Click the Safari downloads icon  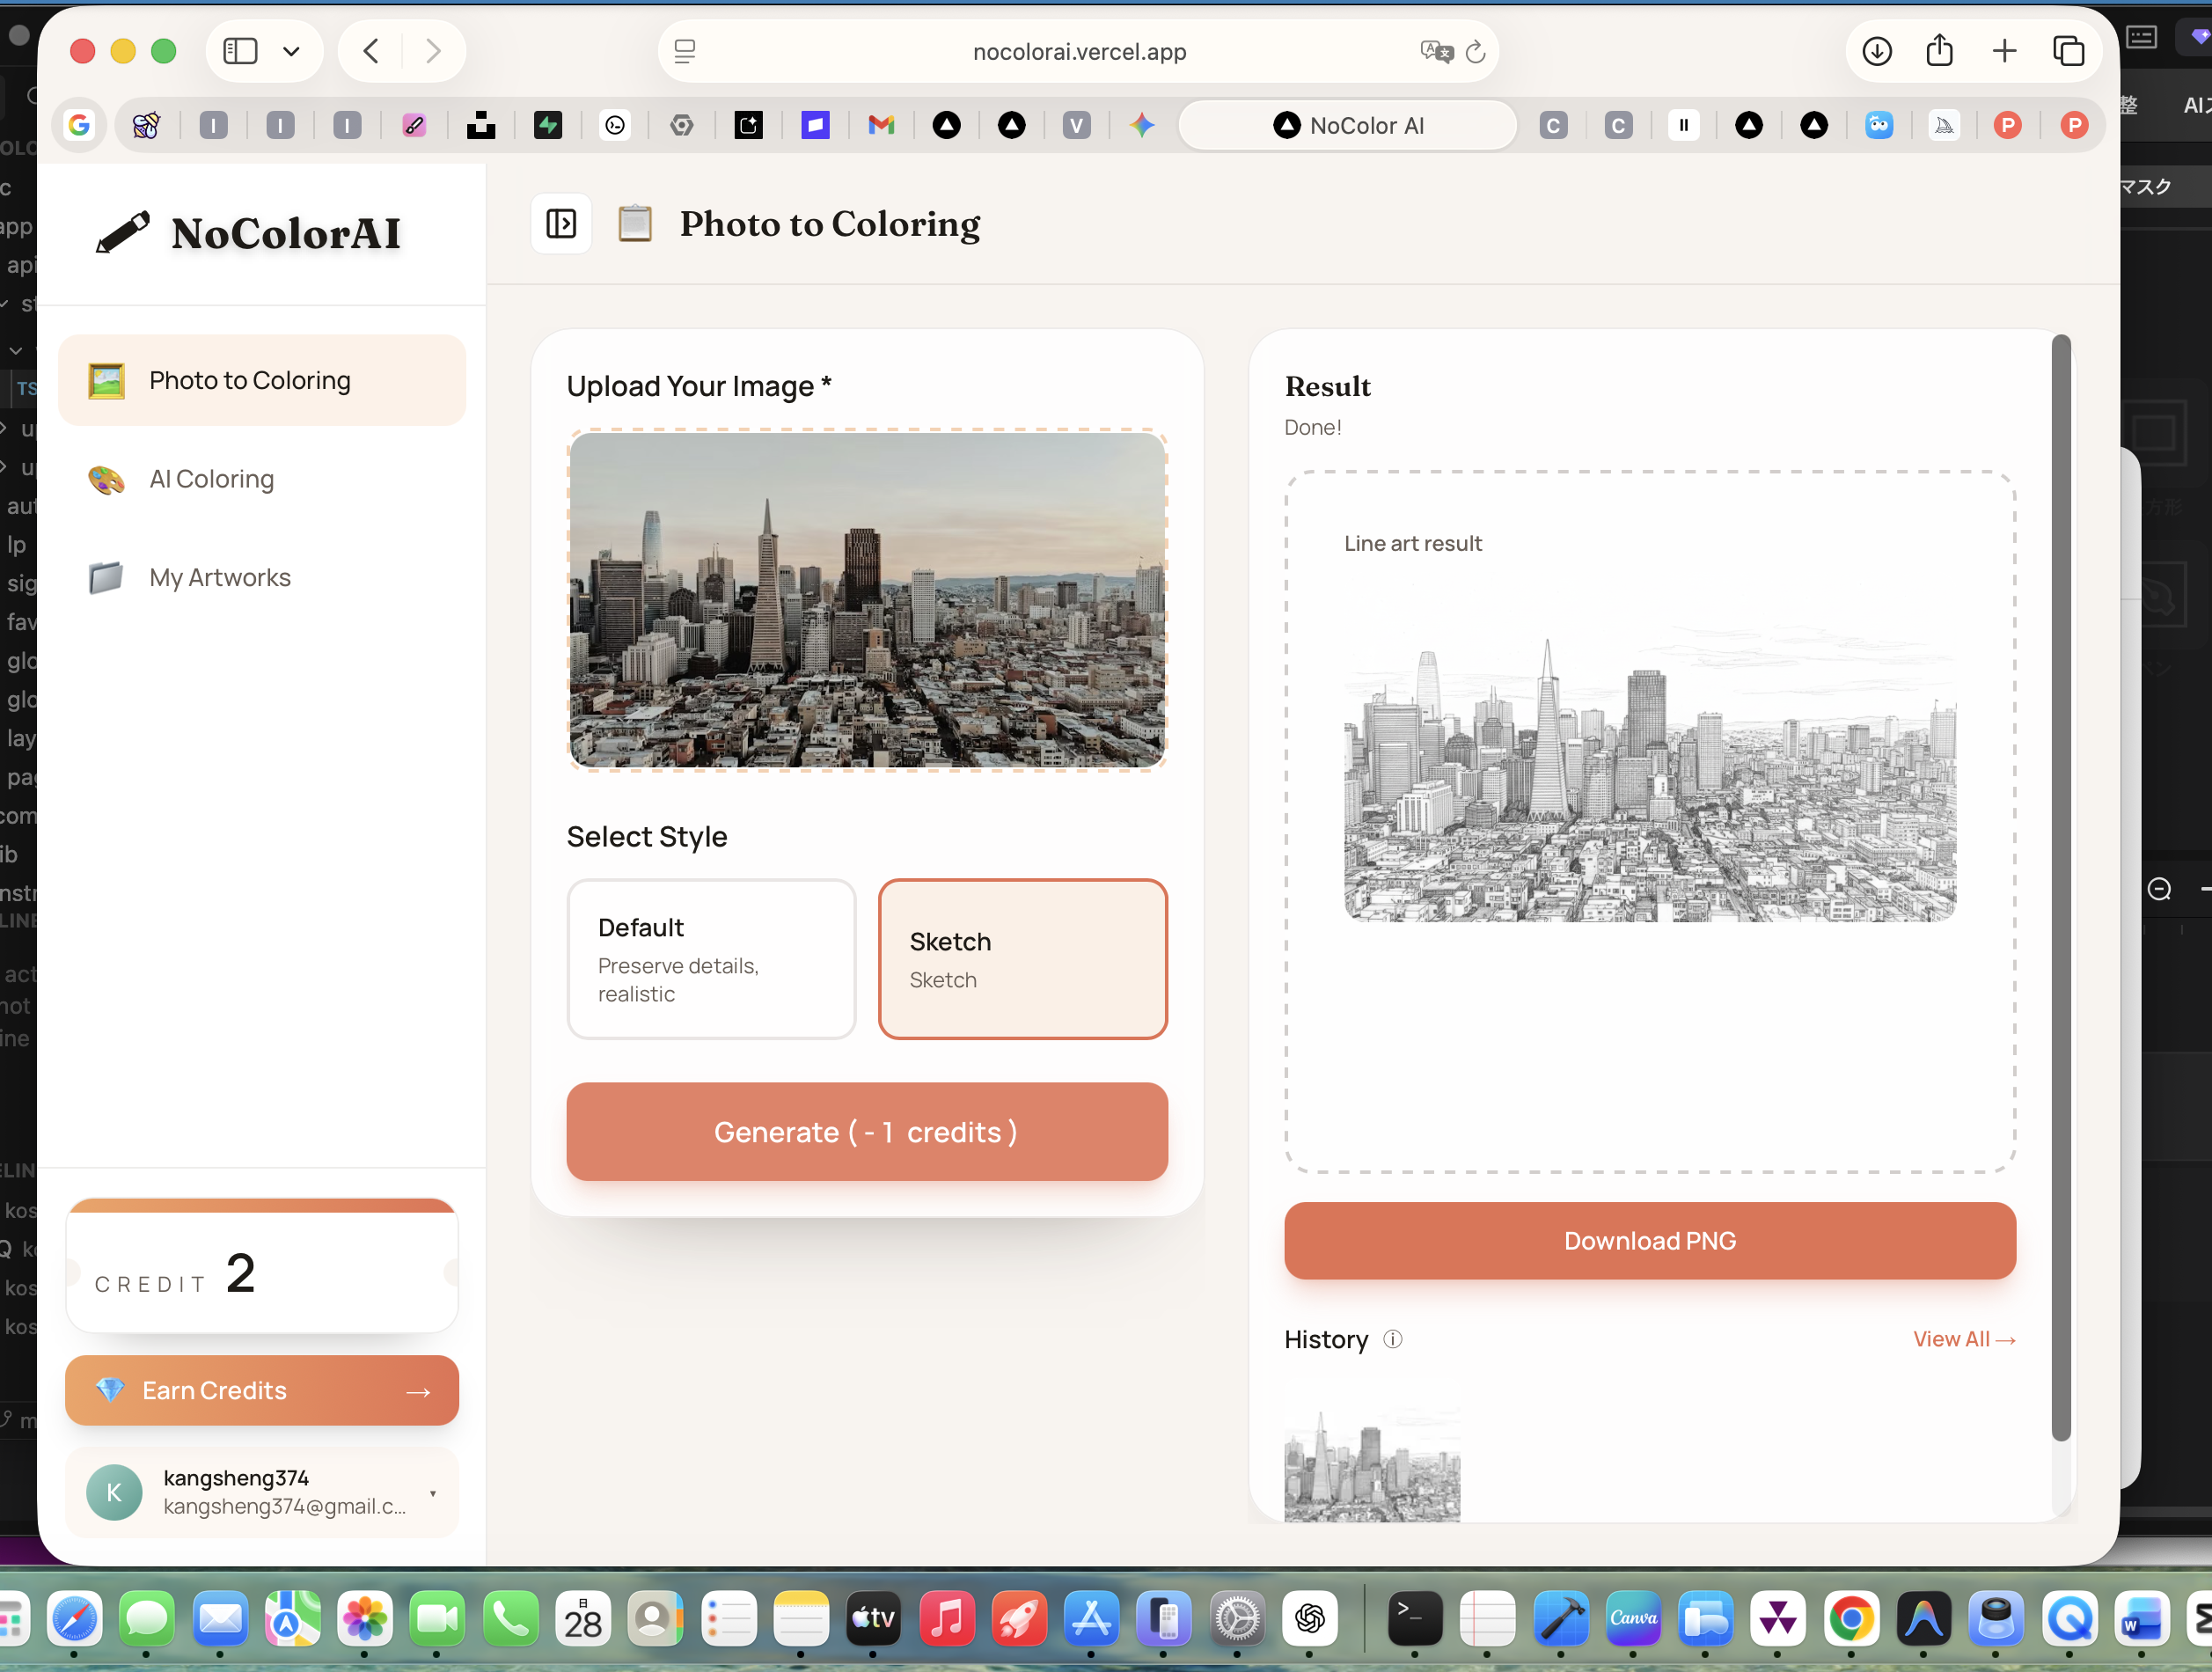(1876, 51)
